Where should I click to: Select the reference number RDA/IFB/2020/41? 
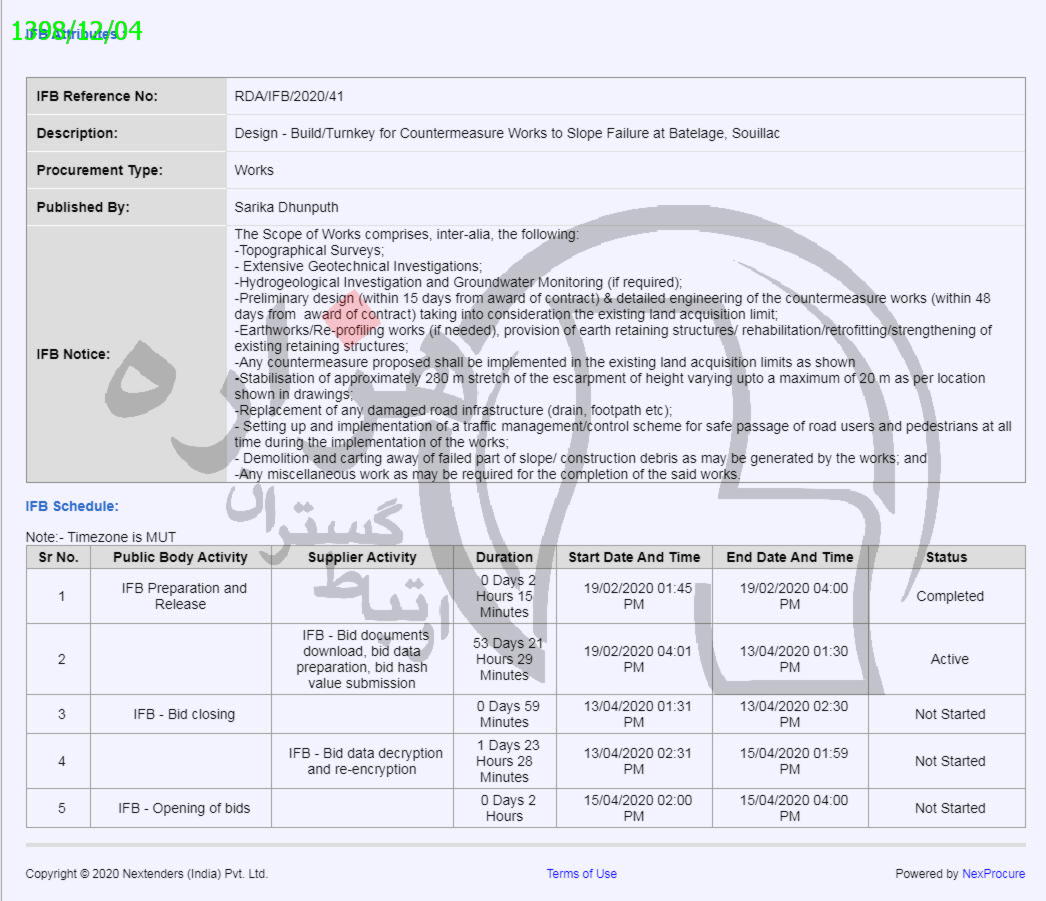point(289,97)
